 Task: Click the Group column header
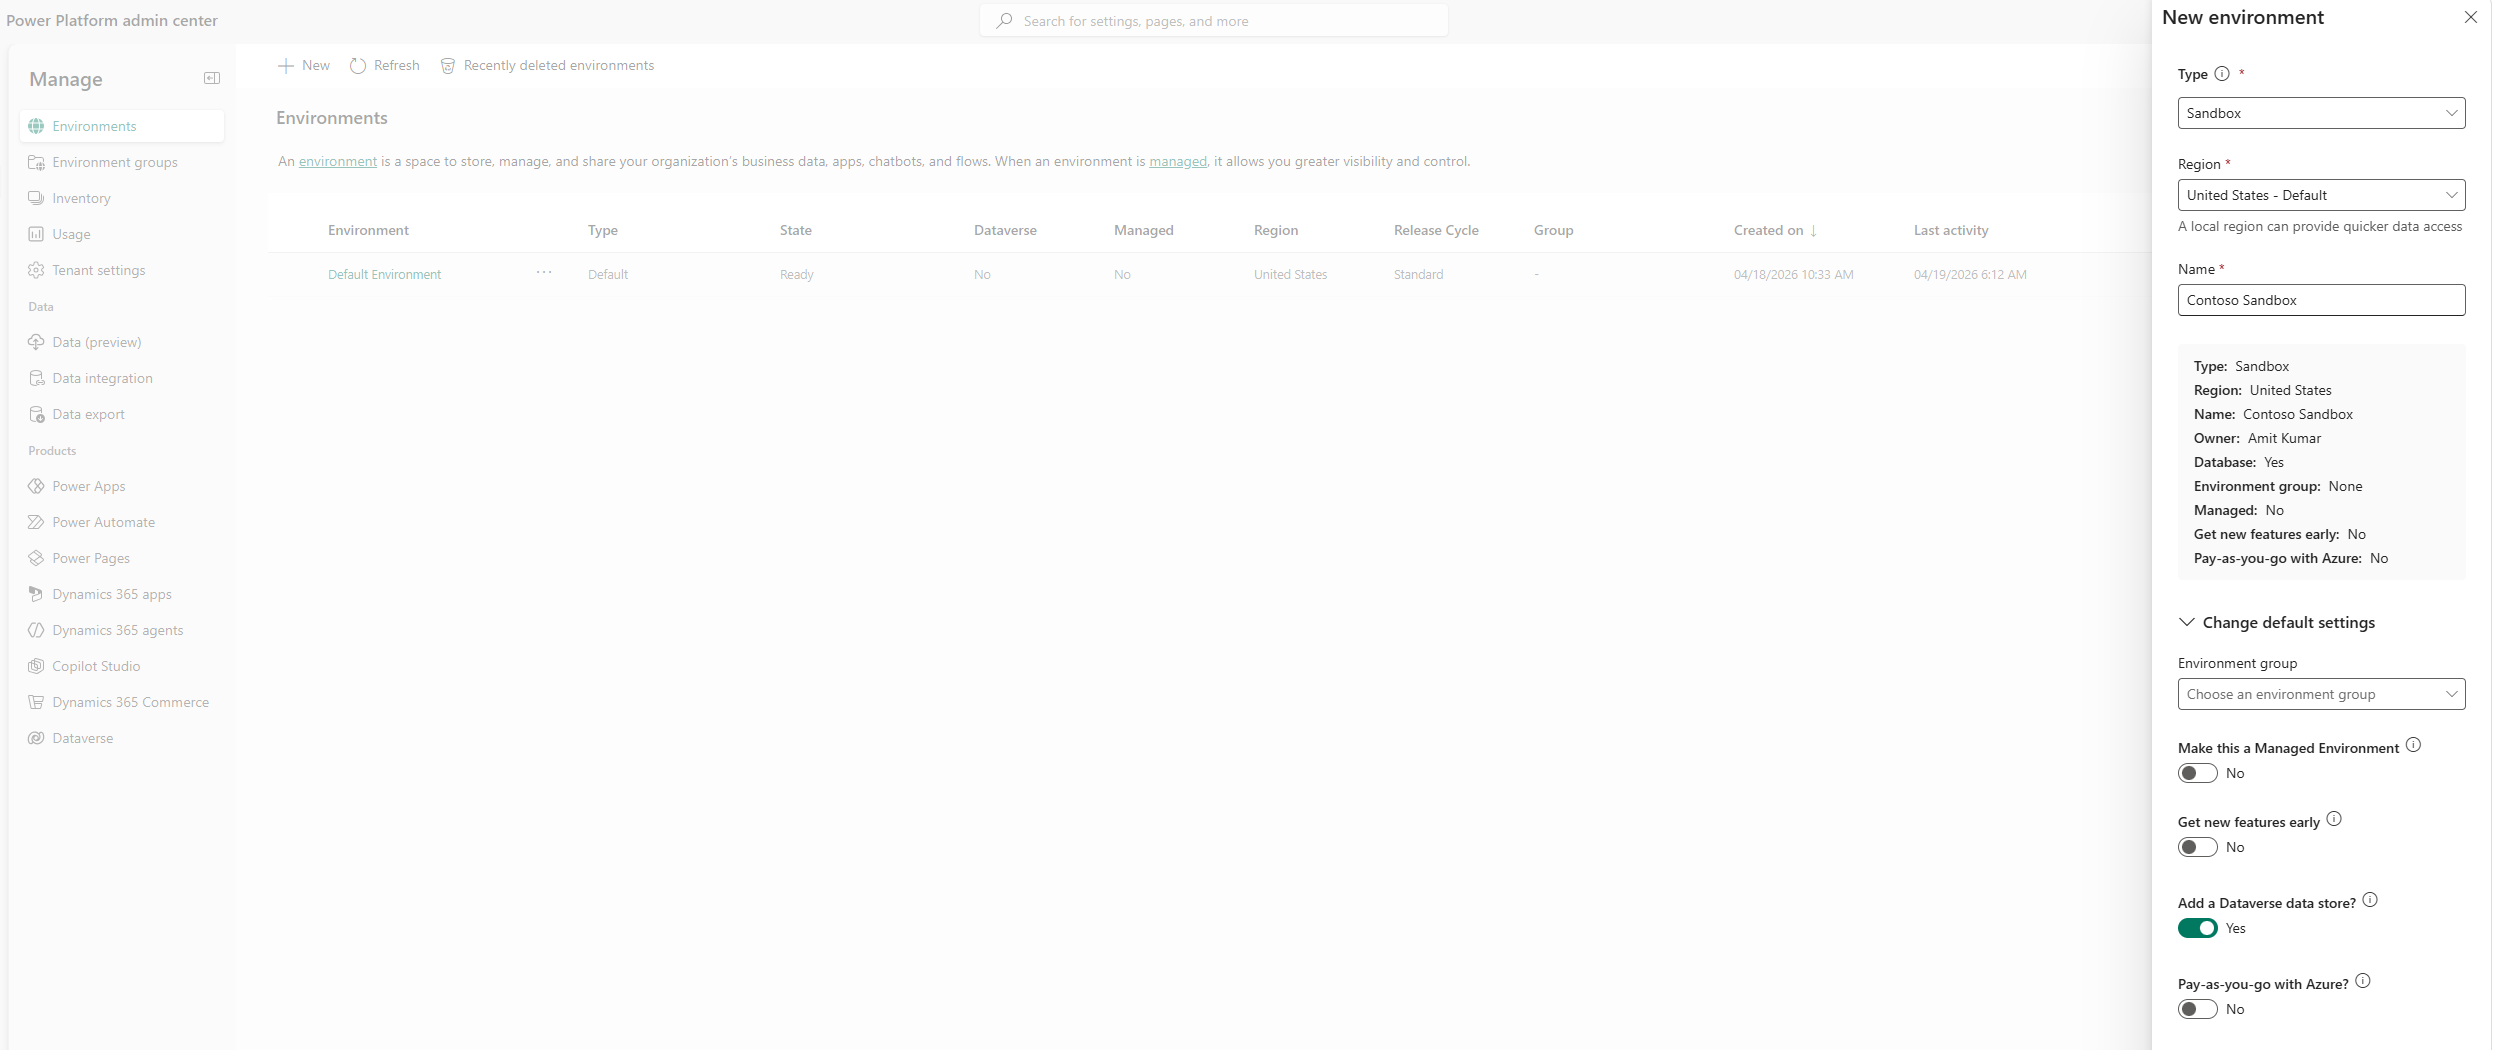(1553, 230)
